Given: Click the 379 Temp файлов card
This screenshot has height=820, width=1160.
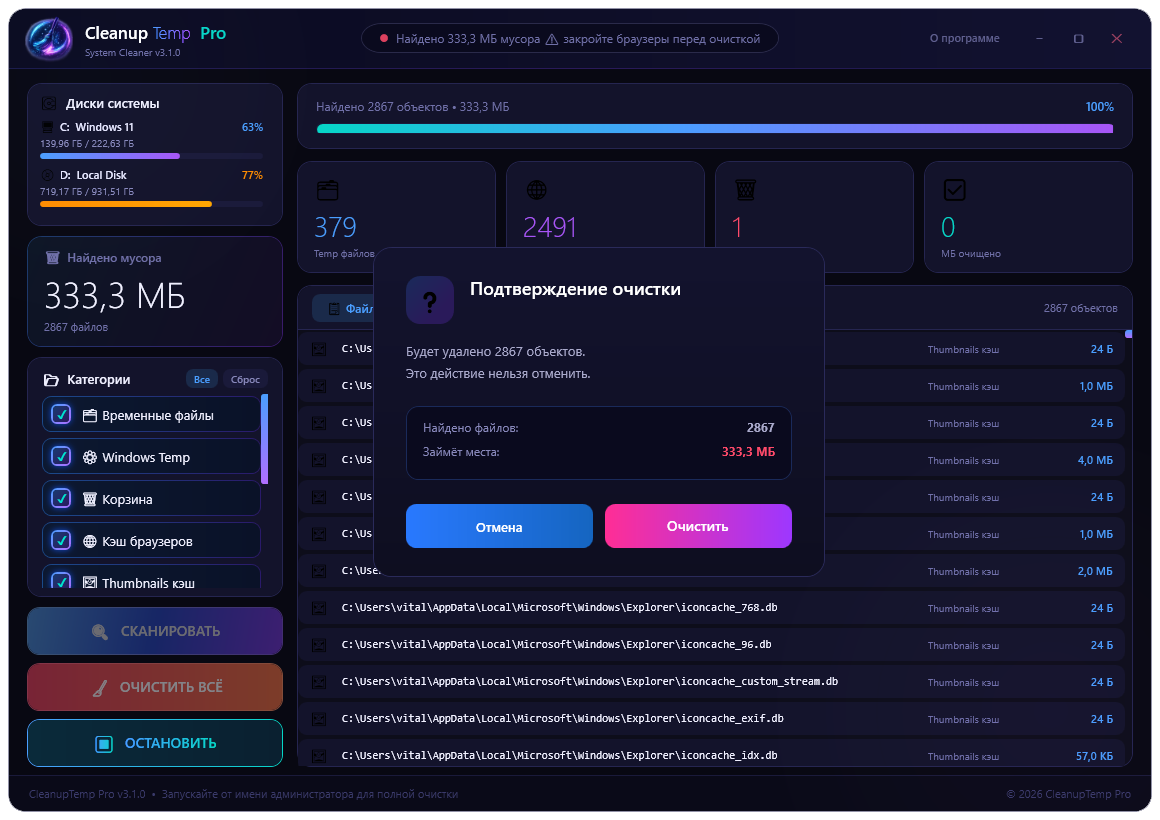Looking at the screenshot, I should (397, 217).
